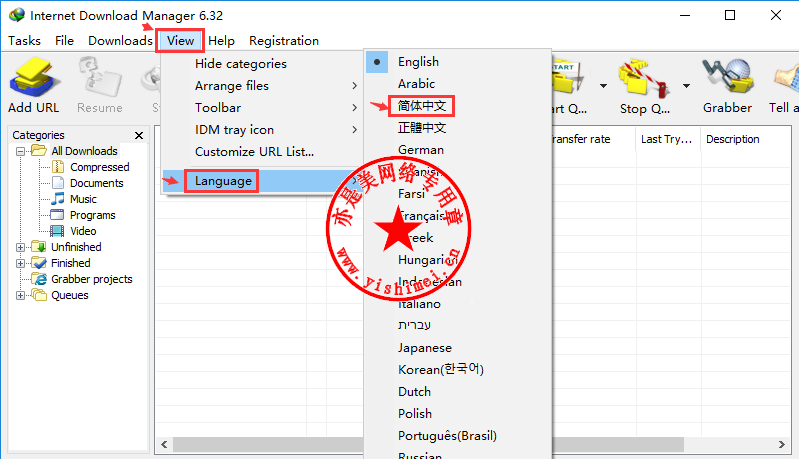The width and height of the screenshot is (799, 459).
Task: Click the Finished folder checkmark icon
Action: [x=39, y=263]
